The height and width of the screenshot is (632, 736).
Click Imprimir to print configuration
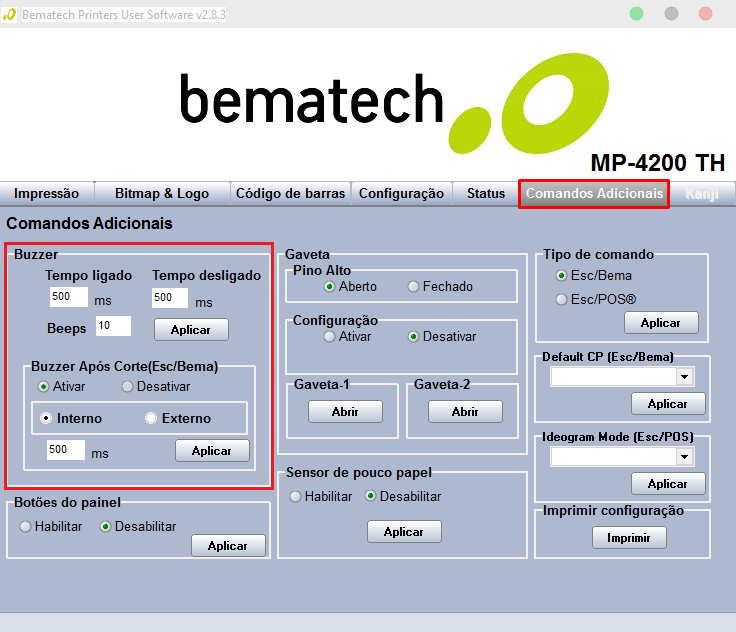click(629, 538)
